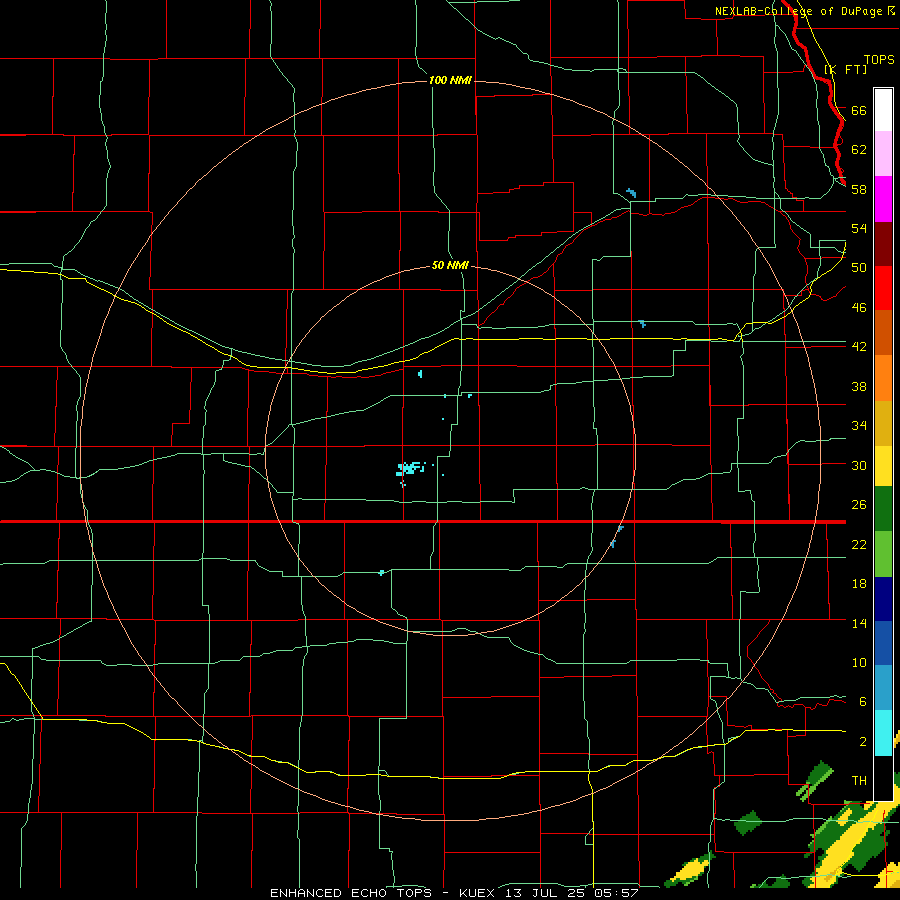This screenshot has height=900, width=900.
Task: Click the legend value 14
Action: coord(859,623)
